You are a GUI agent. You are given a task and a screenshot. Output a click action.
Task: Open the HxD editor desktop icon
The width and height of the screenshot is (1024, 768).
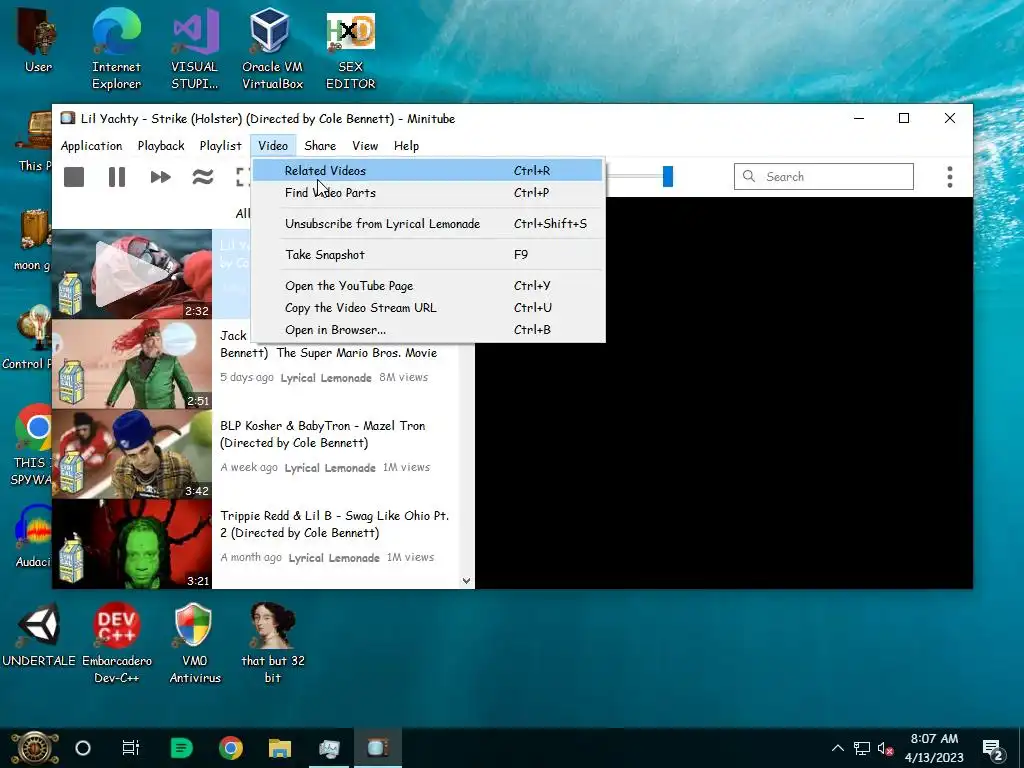(x=351, y=48)
